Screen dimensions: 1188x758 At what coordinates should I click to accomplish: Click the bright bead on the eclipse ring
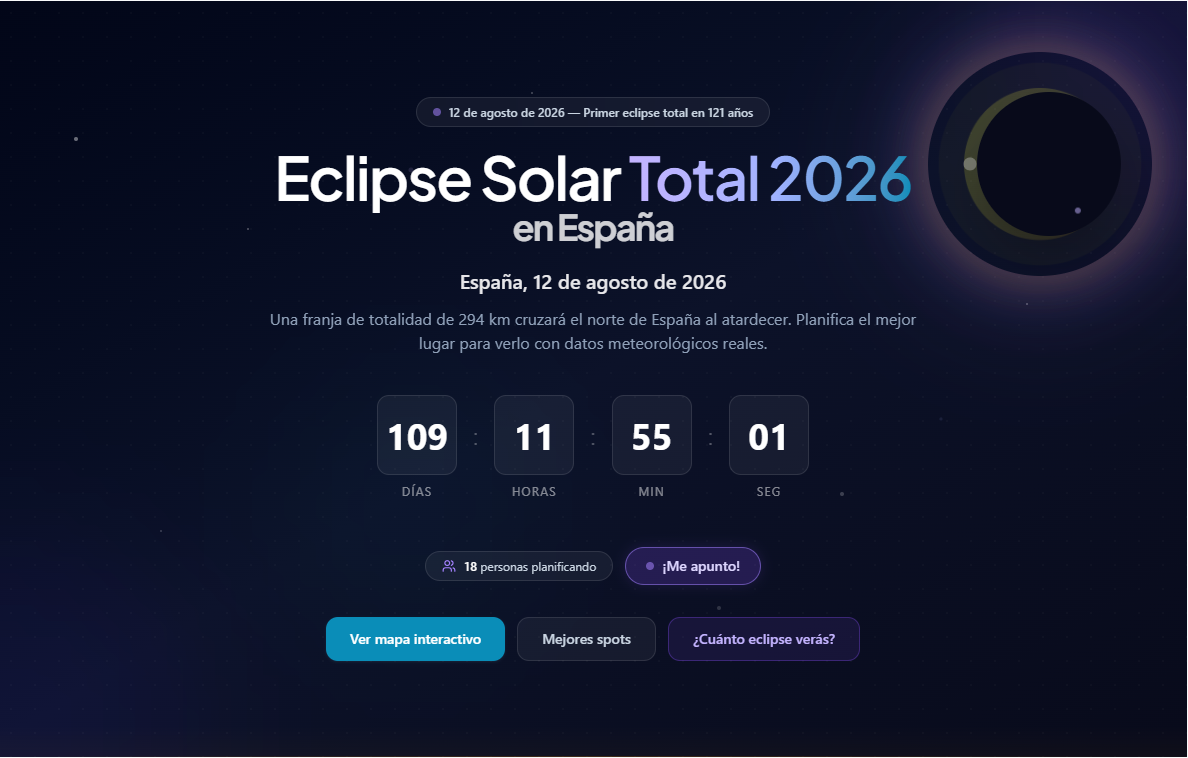(969, 163)
